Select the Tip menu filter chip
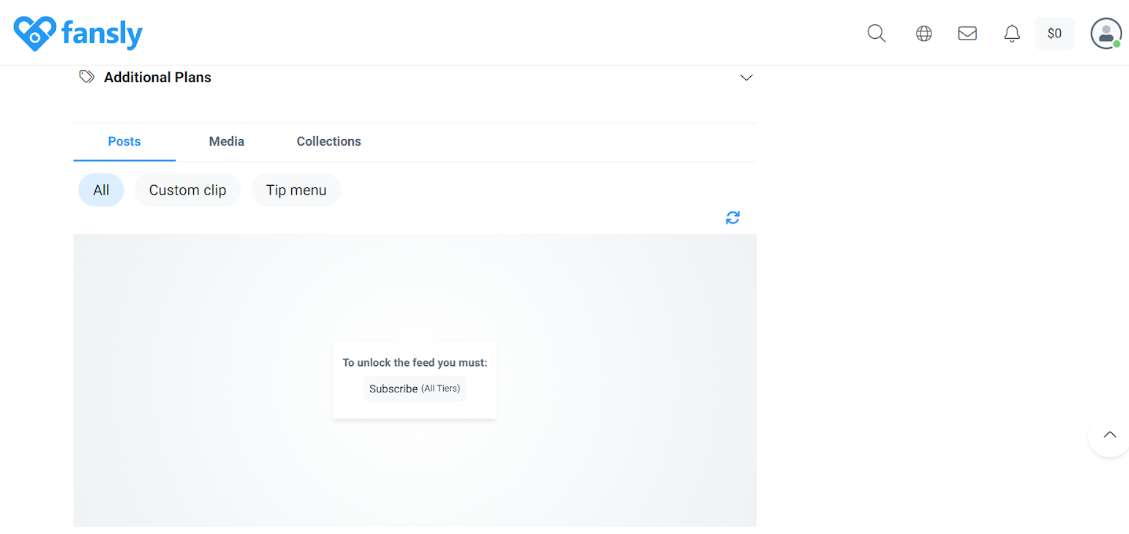Viewport: 1129px width, 534px height. 296,190
